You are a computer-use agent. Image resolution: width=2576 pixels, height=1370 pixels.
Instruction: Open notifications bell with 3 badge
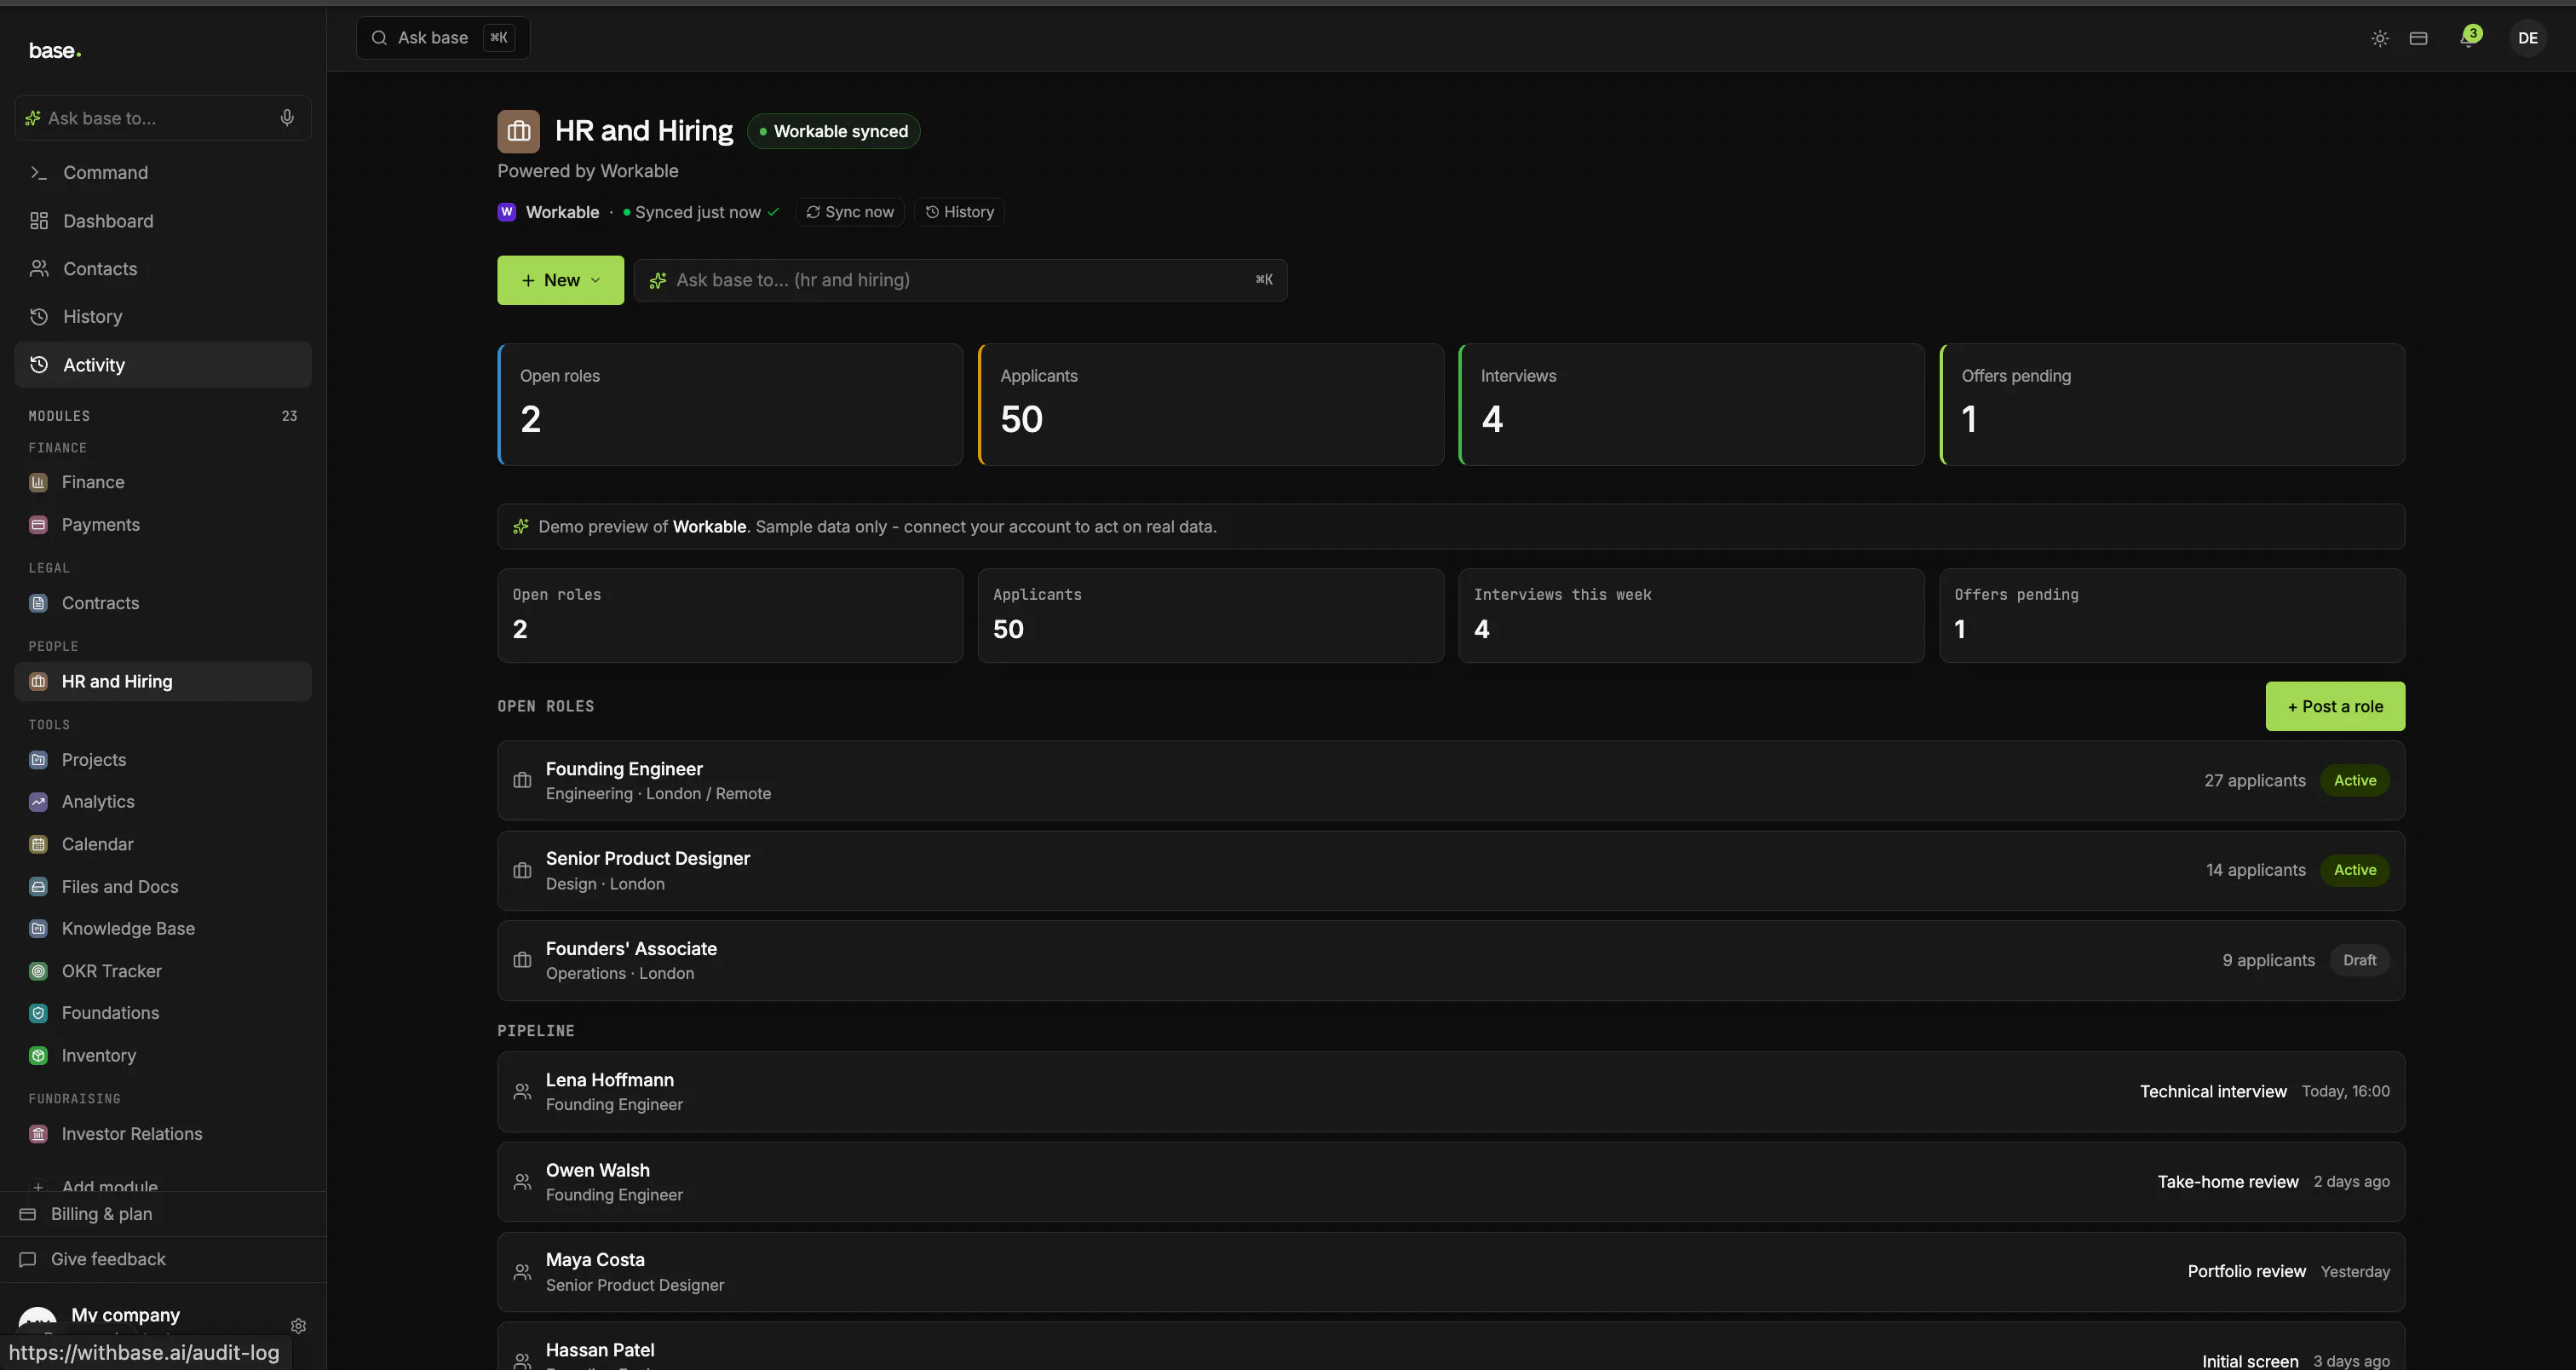coord(2469,38)
